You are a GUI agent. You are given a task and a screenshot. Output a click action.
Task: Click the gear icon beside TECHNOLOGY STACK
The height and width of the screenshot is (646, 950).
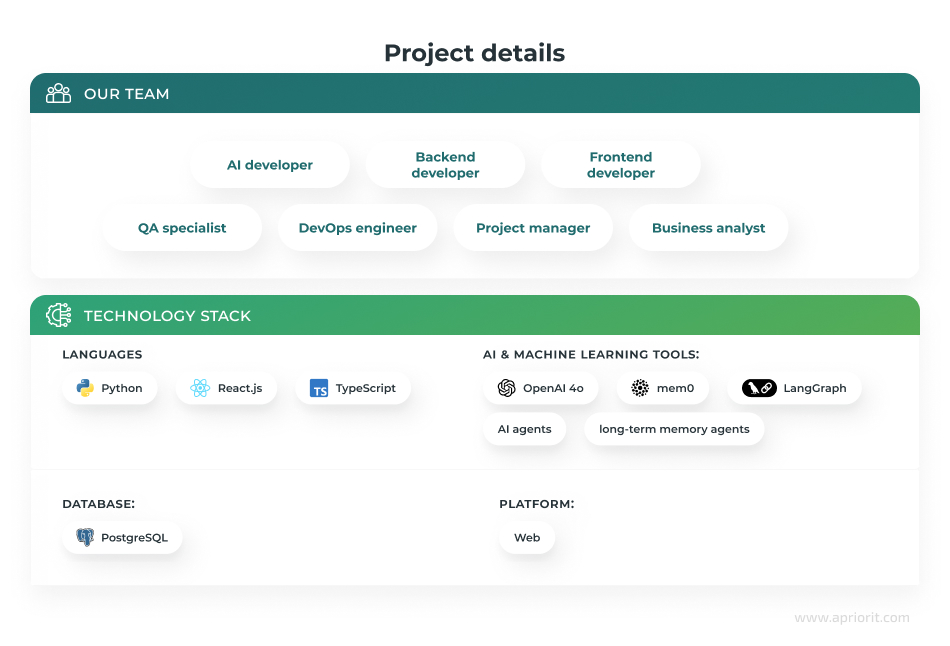tap(59, 315)
